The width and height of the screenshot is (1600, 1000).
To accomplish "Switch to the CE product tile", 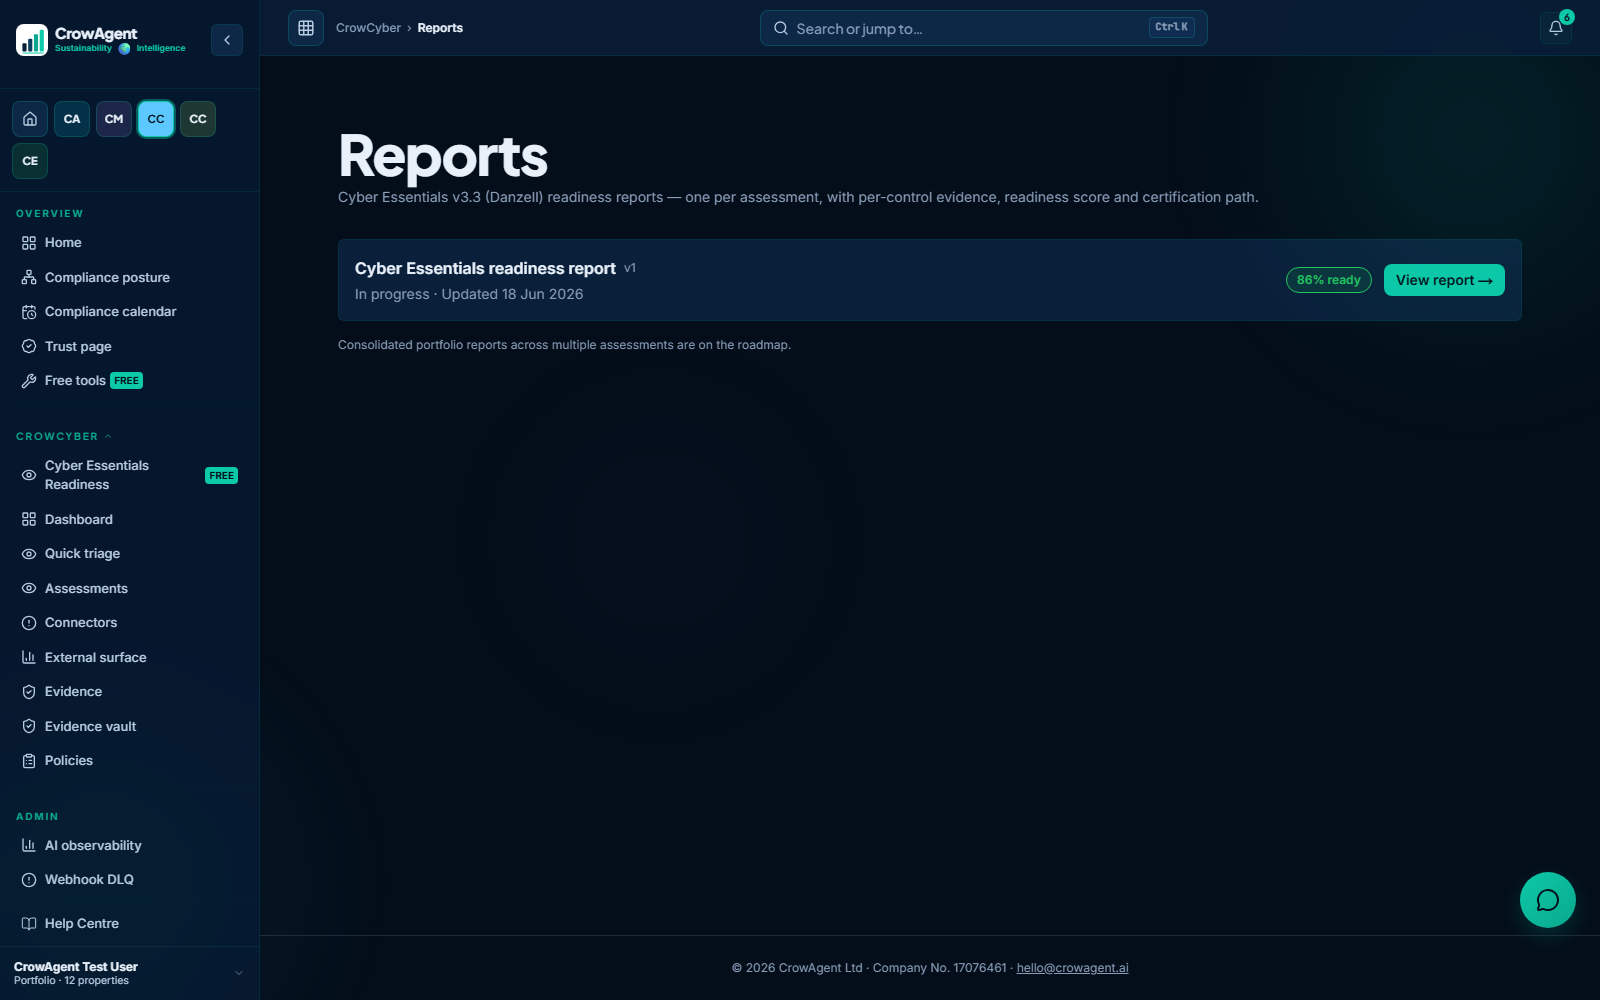I will [30, 161].
